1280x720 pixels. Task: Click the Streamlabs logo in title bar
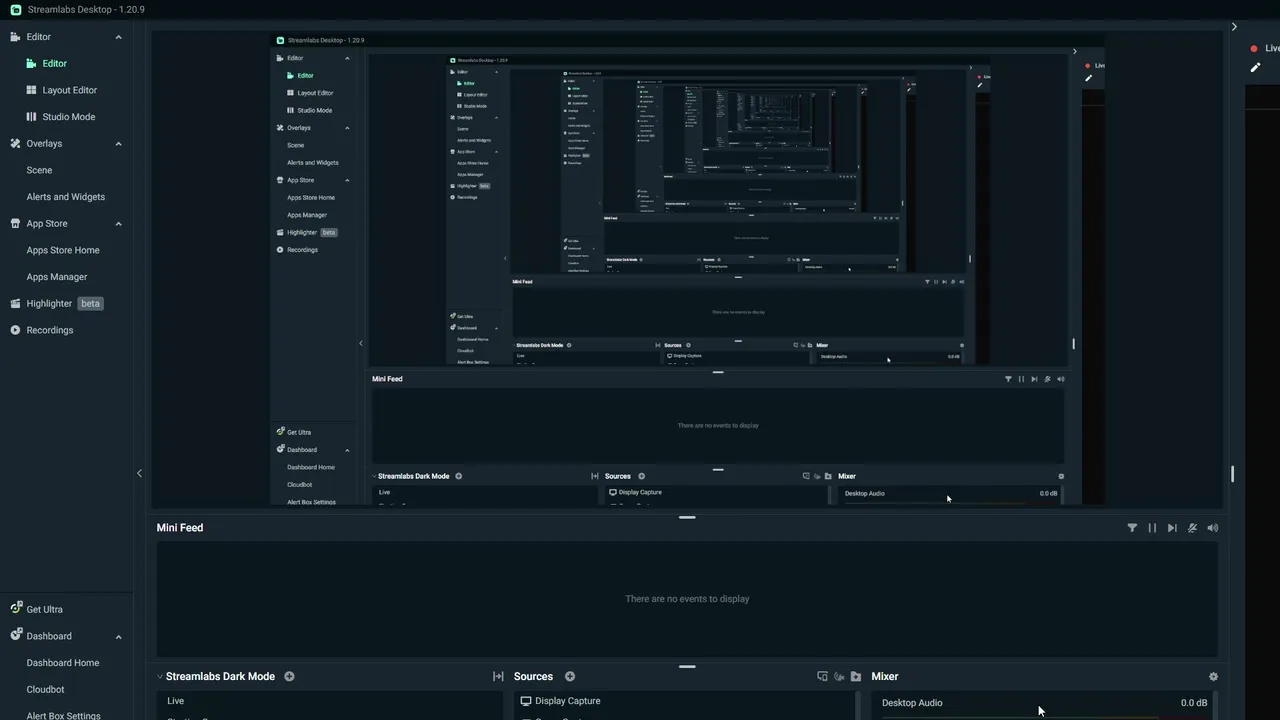tap(15, 9)
